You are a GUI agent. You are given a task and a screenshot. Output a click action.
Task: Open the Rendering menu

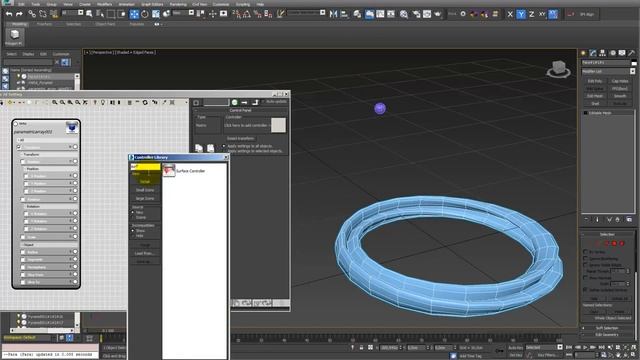[178, 4]
